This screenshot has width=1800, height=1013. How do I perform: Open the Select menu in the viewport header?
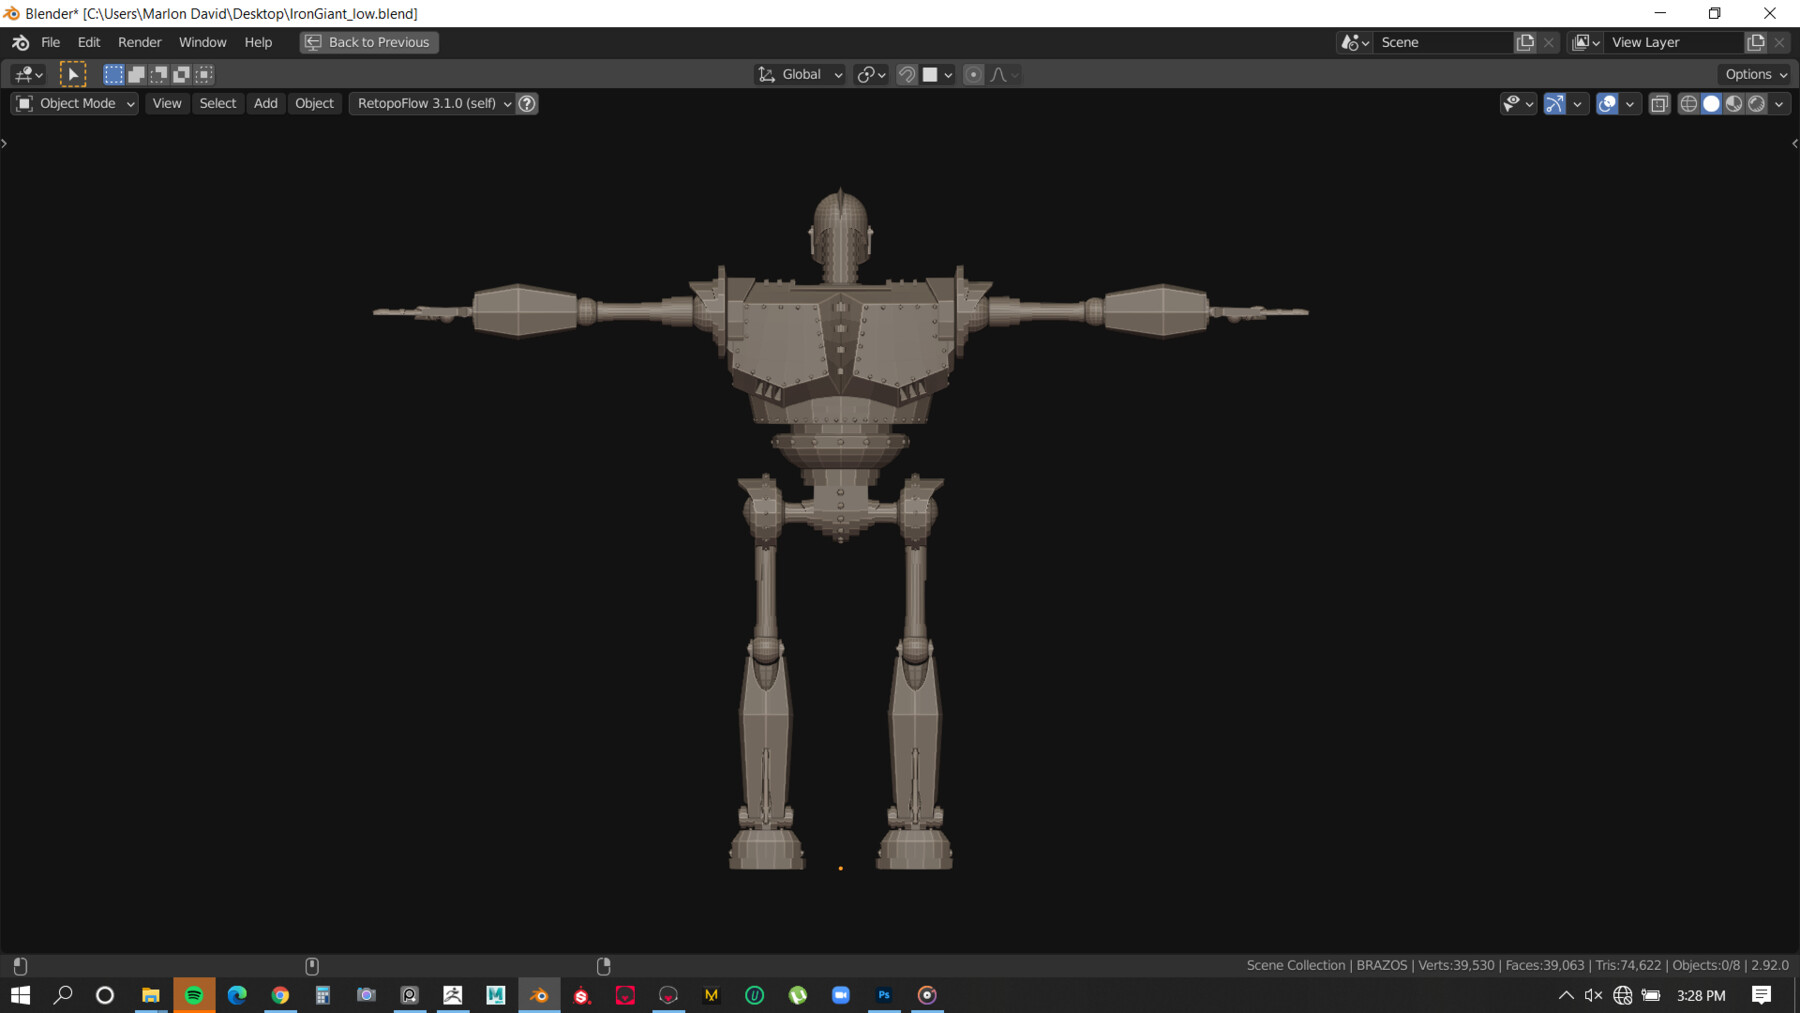[217, 103]
